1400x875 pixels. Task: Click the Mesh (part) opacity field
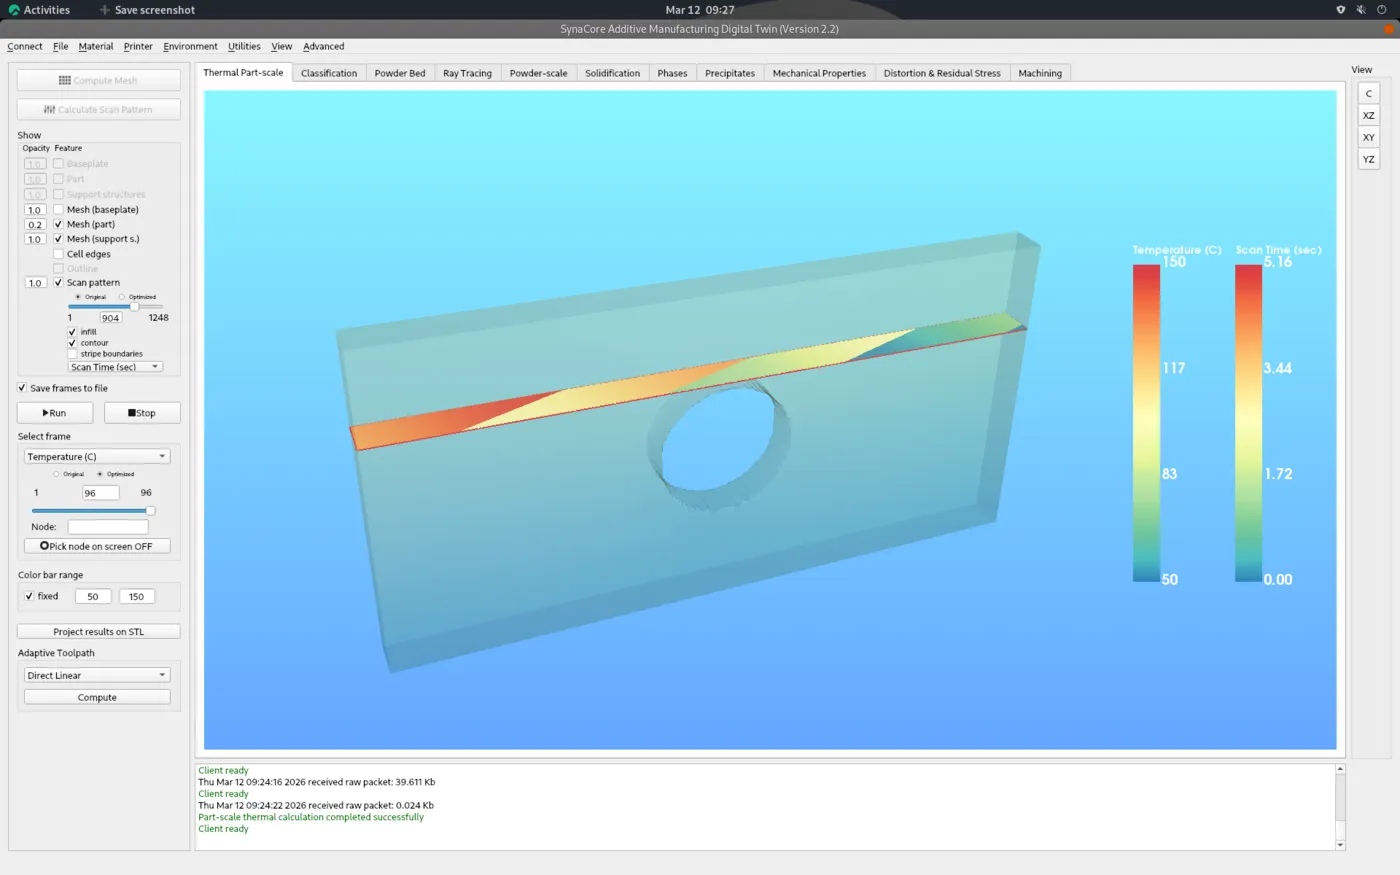35,225
